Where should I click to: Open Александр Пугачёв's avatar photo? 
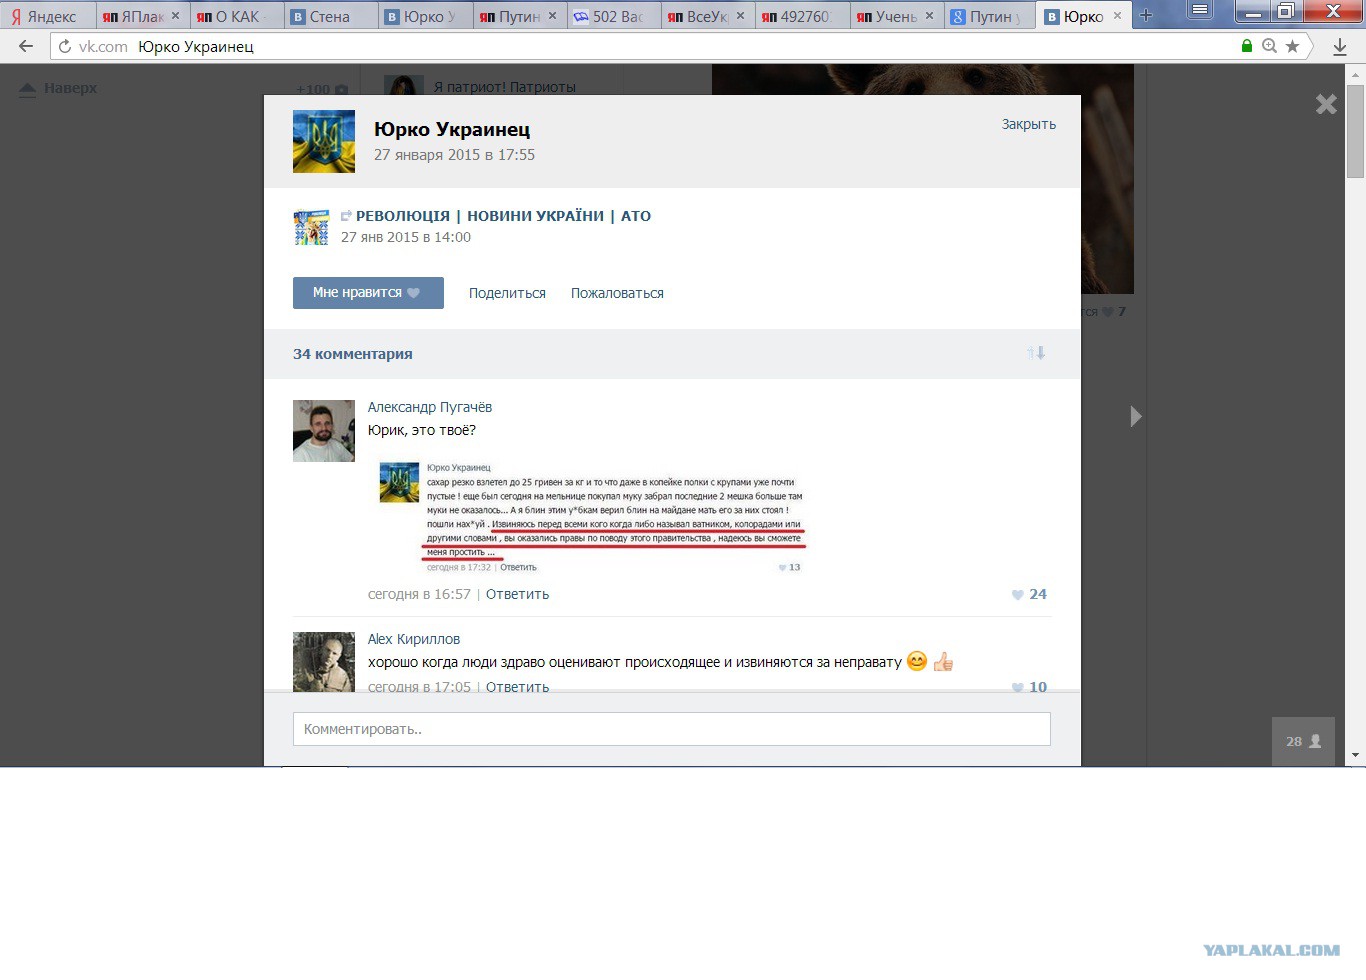(323, 431)
